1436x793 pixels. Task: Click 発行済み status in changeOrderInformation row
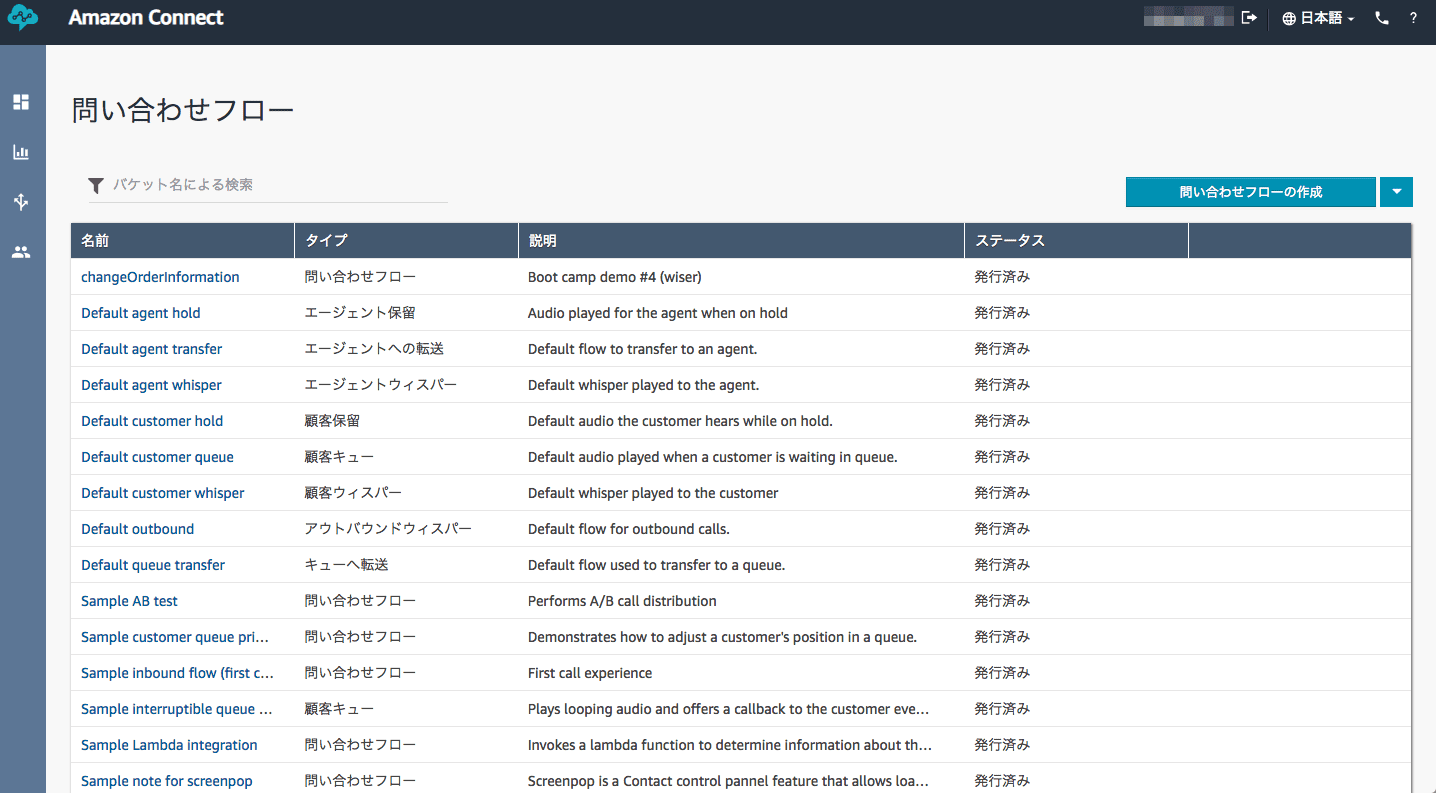(x=1002, y=277)
